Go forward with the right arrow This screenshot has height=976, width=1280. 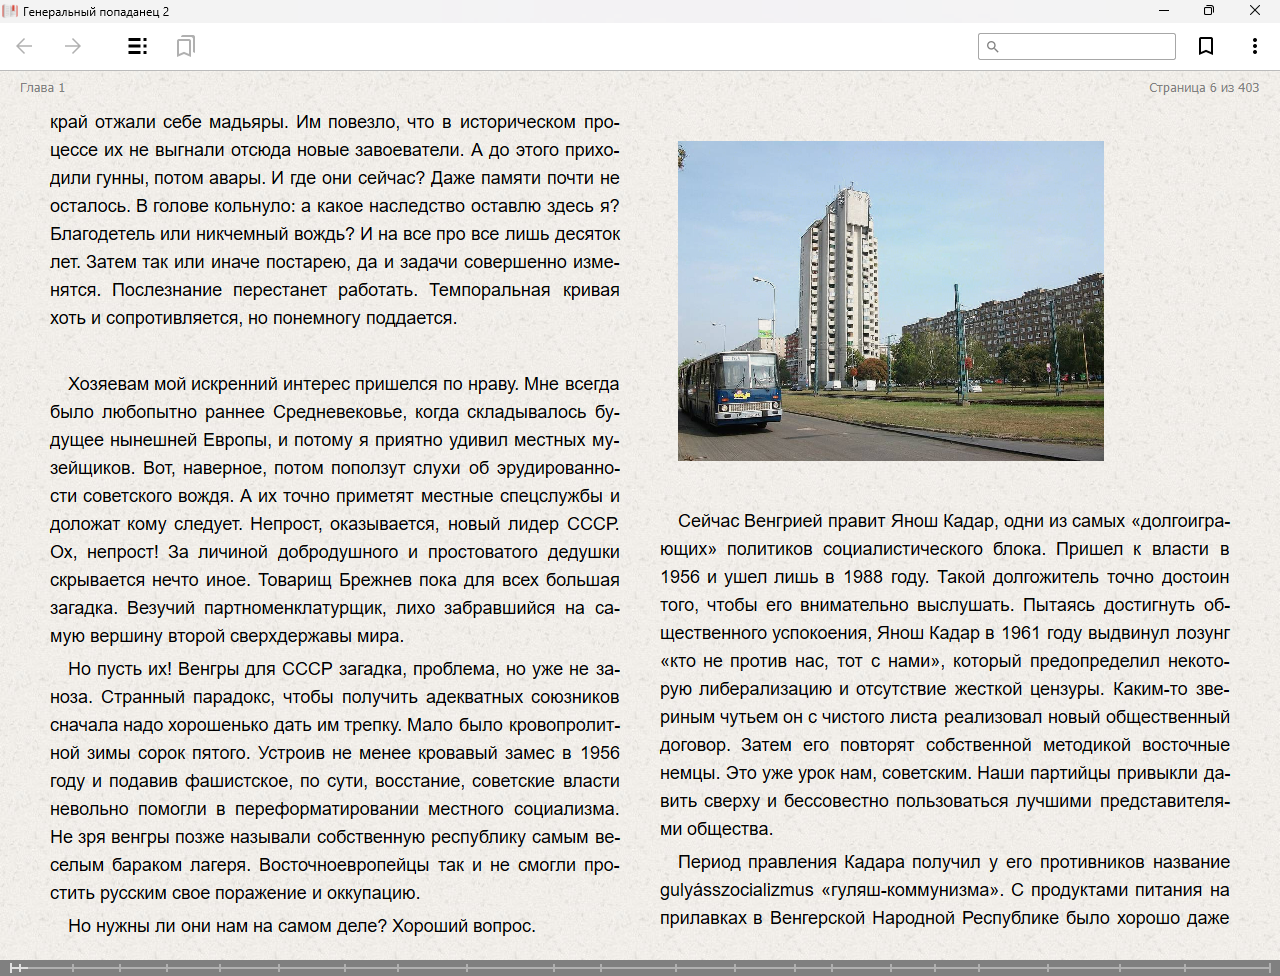pos(73,46)
